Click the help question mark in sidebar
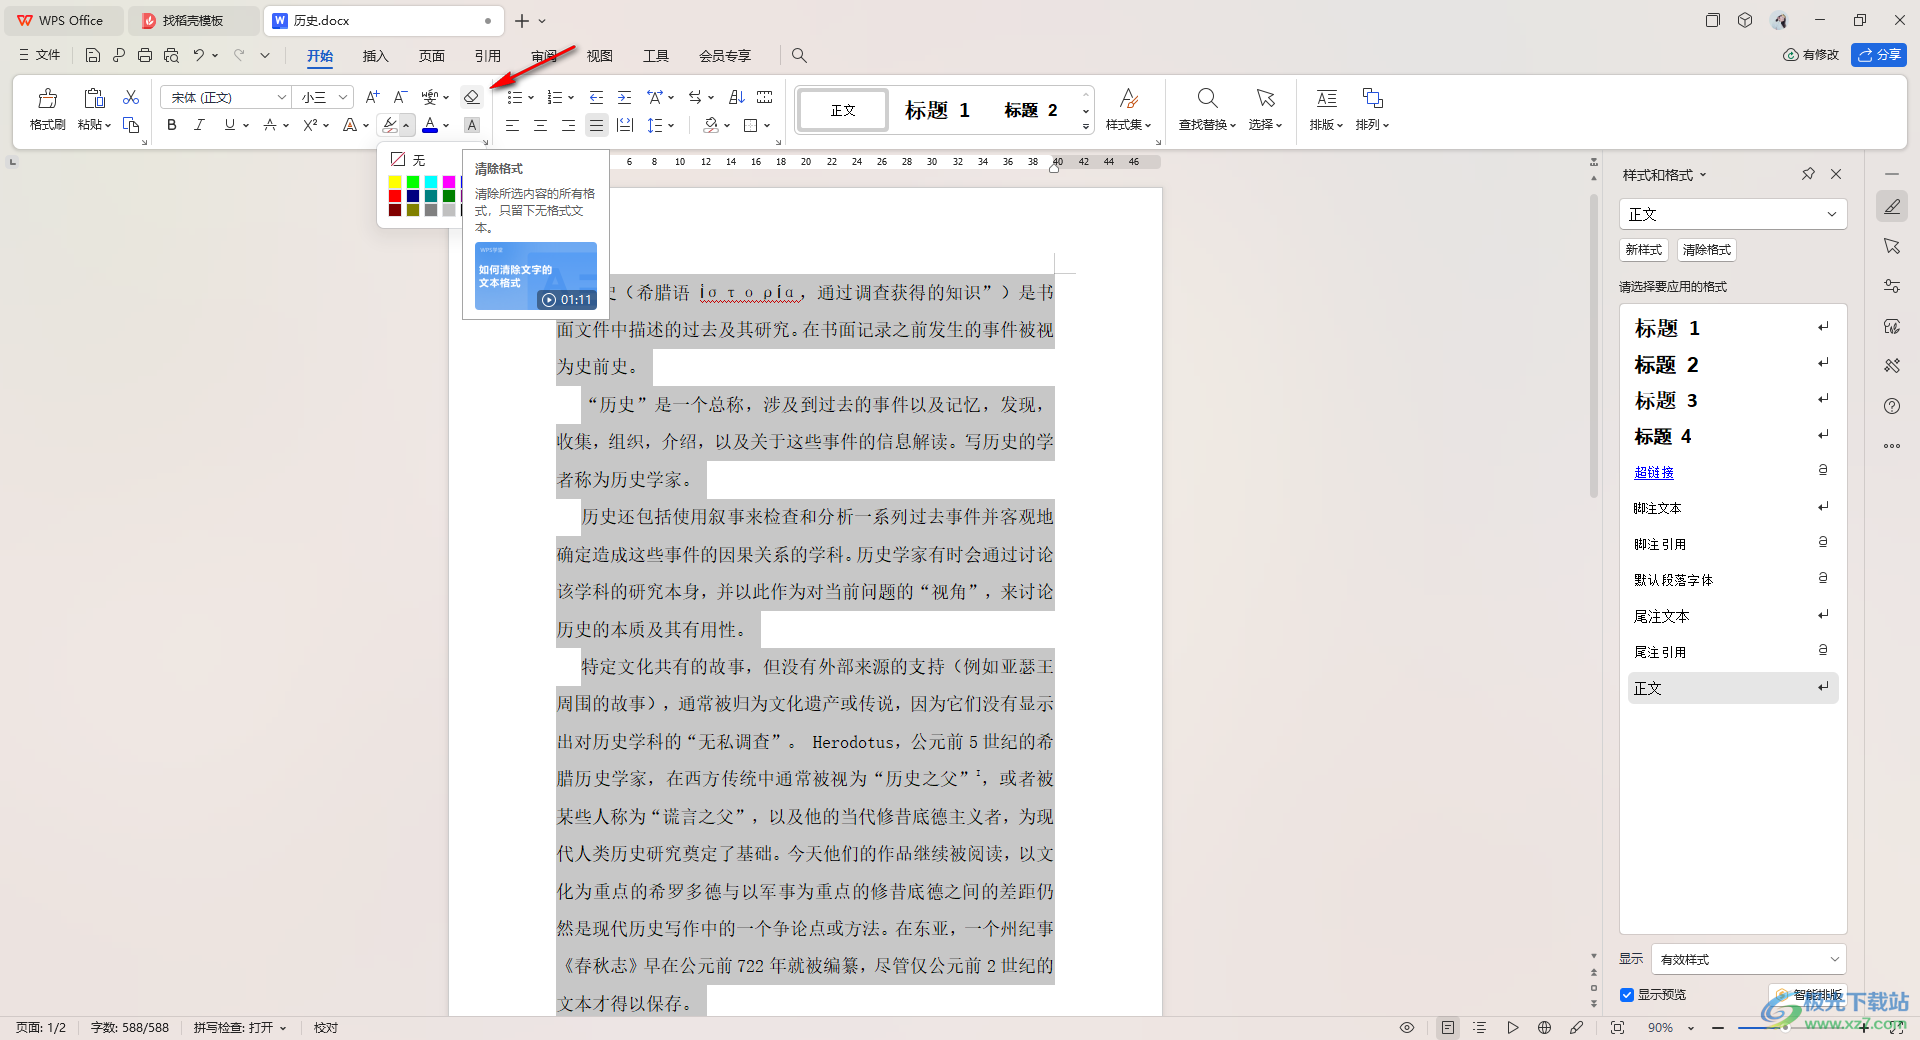Image resolution: width=1920 pixels, height=1040 pixels. [x=1891, y=406]
